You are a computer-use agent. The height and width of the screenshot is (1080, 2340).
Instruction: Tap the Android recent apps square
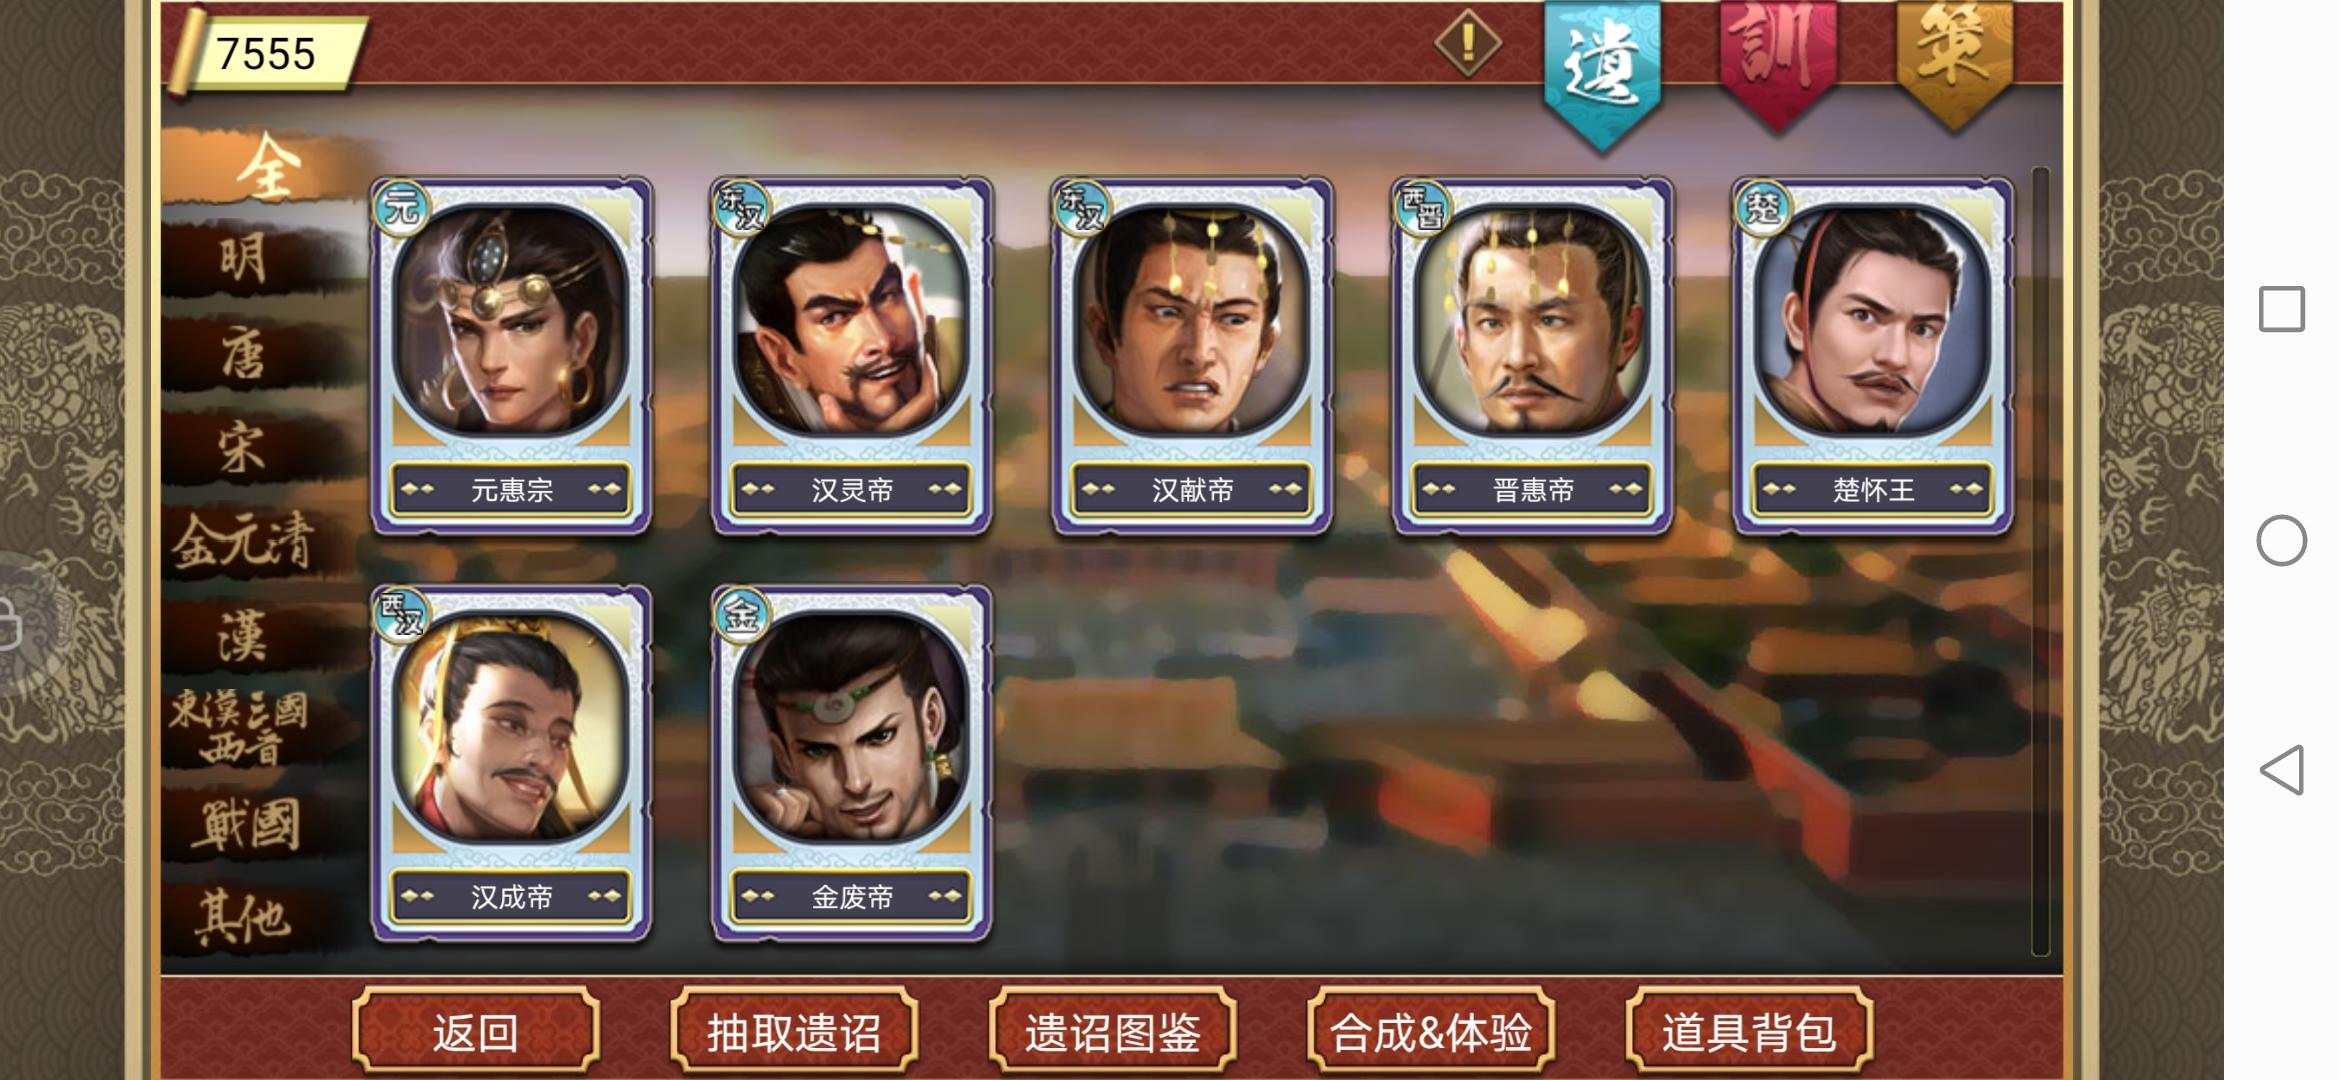2282,309
